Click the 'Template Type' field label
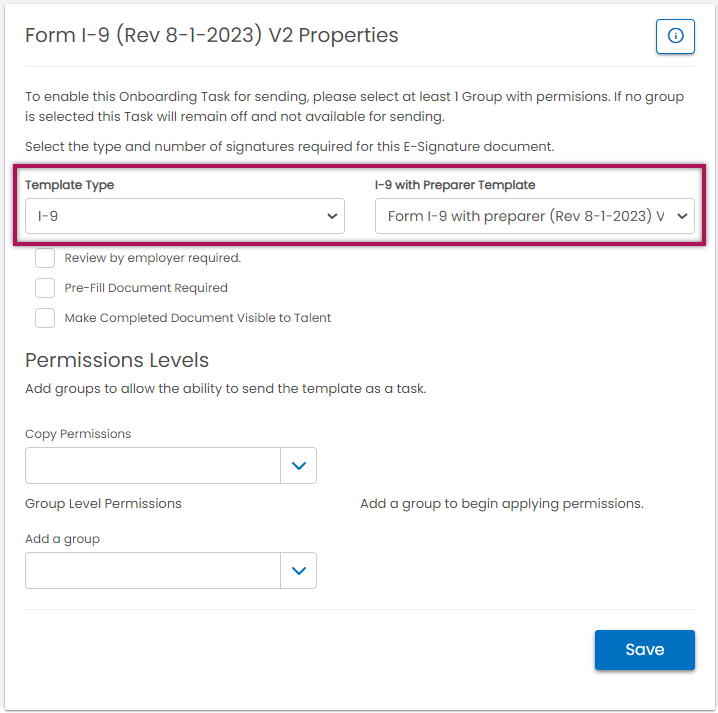The height and width of the screenshot is (713, 718). [x=69, y=185]
